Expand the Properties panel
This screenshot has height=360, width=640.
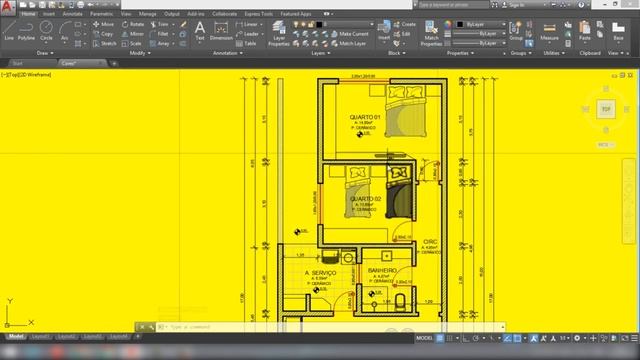coord(460,53)
